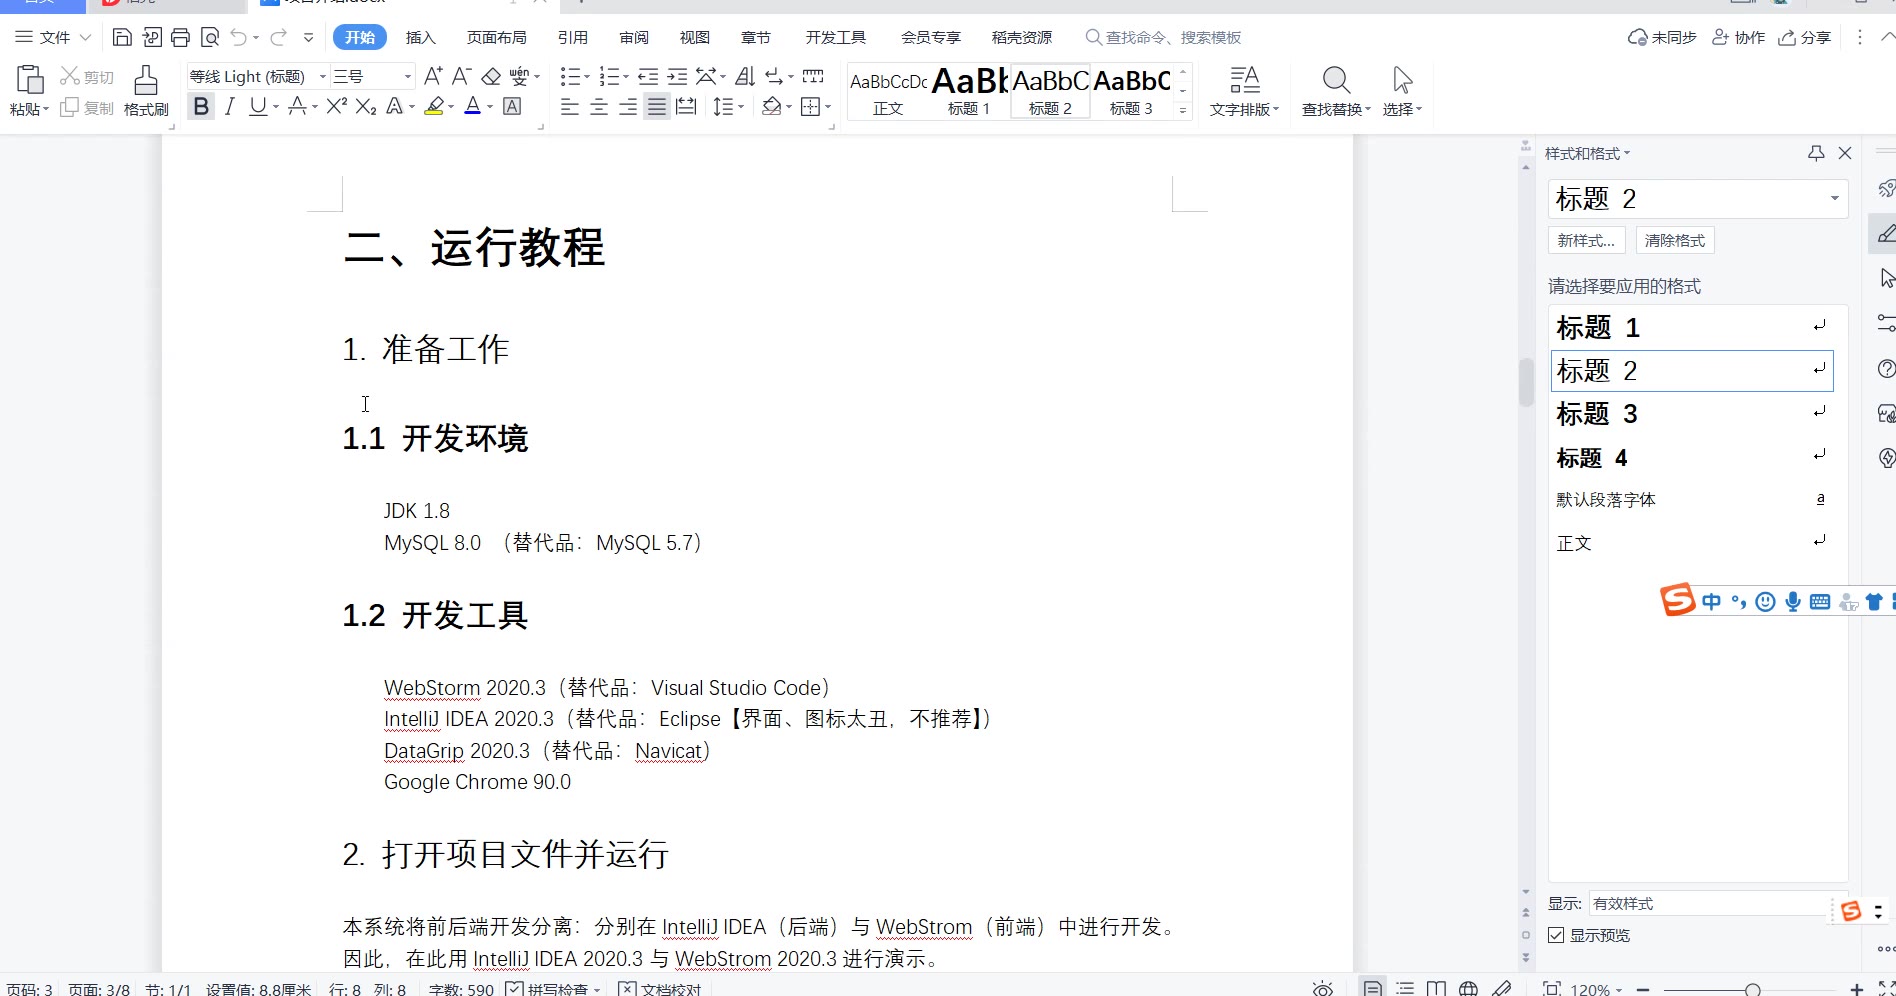This screenshot has width=1896, height=996.
Task: Center align text
Action: (599, 106)
